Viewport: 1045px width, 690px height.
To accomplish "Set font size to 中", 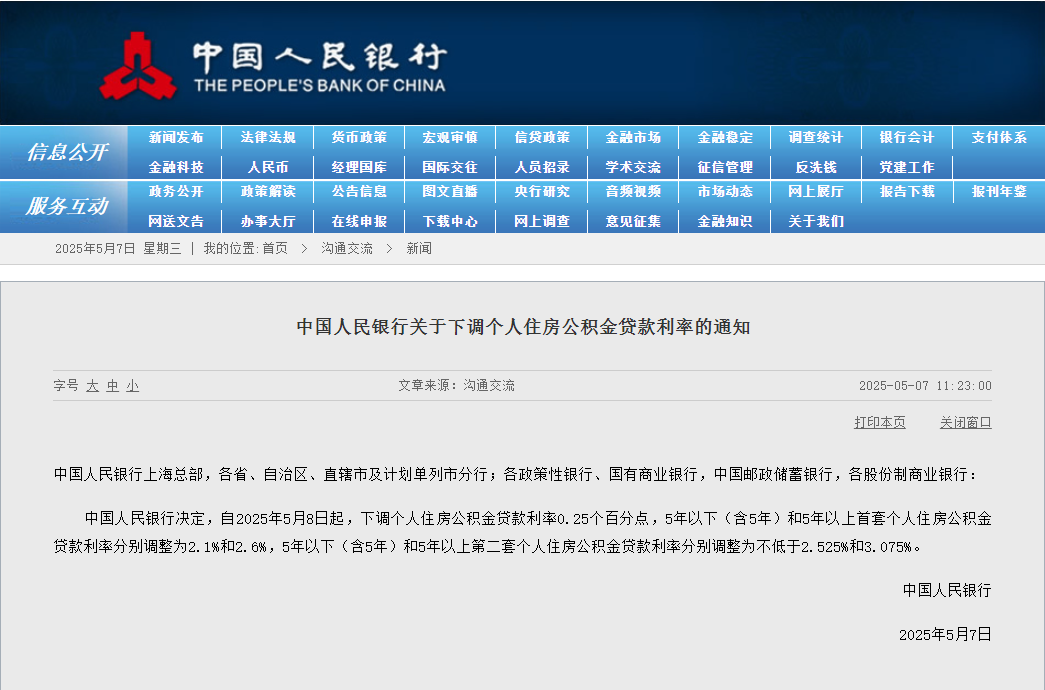I will pyautogui.click(x=113, y=386).
